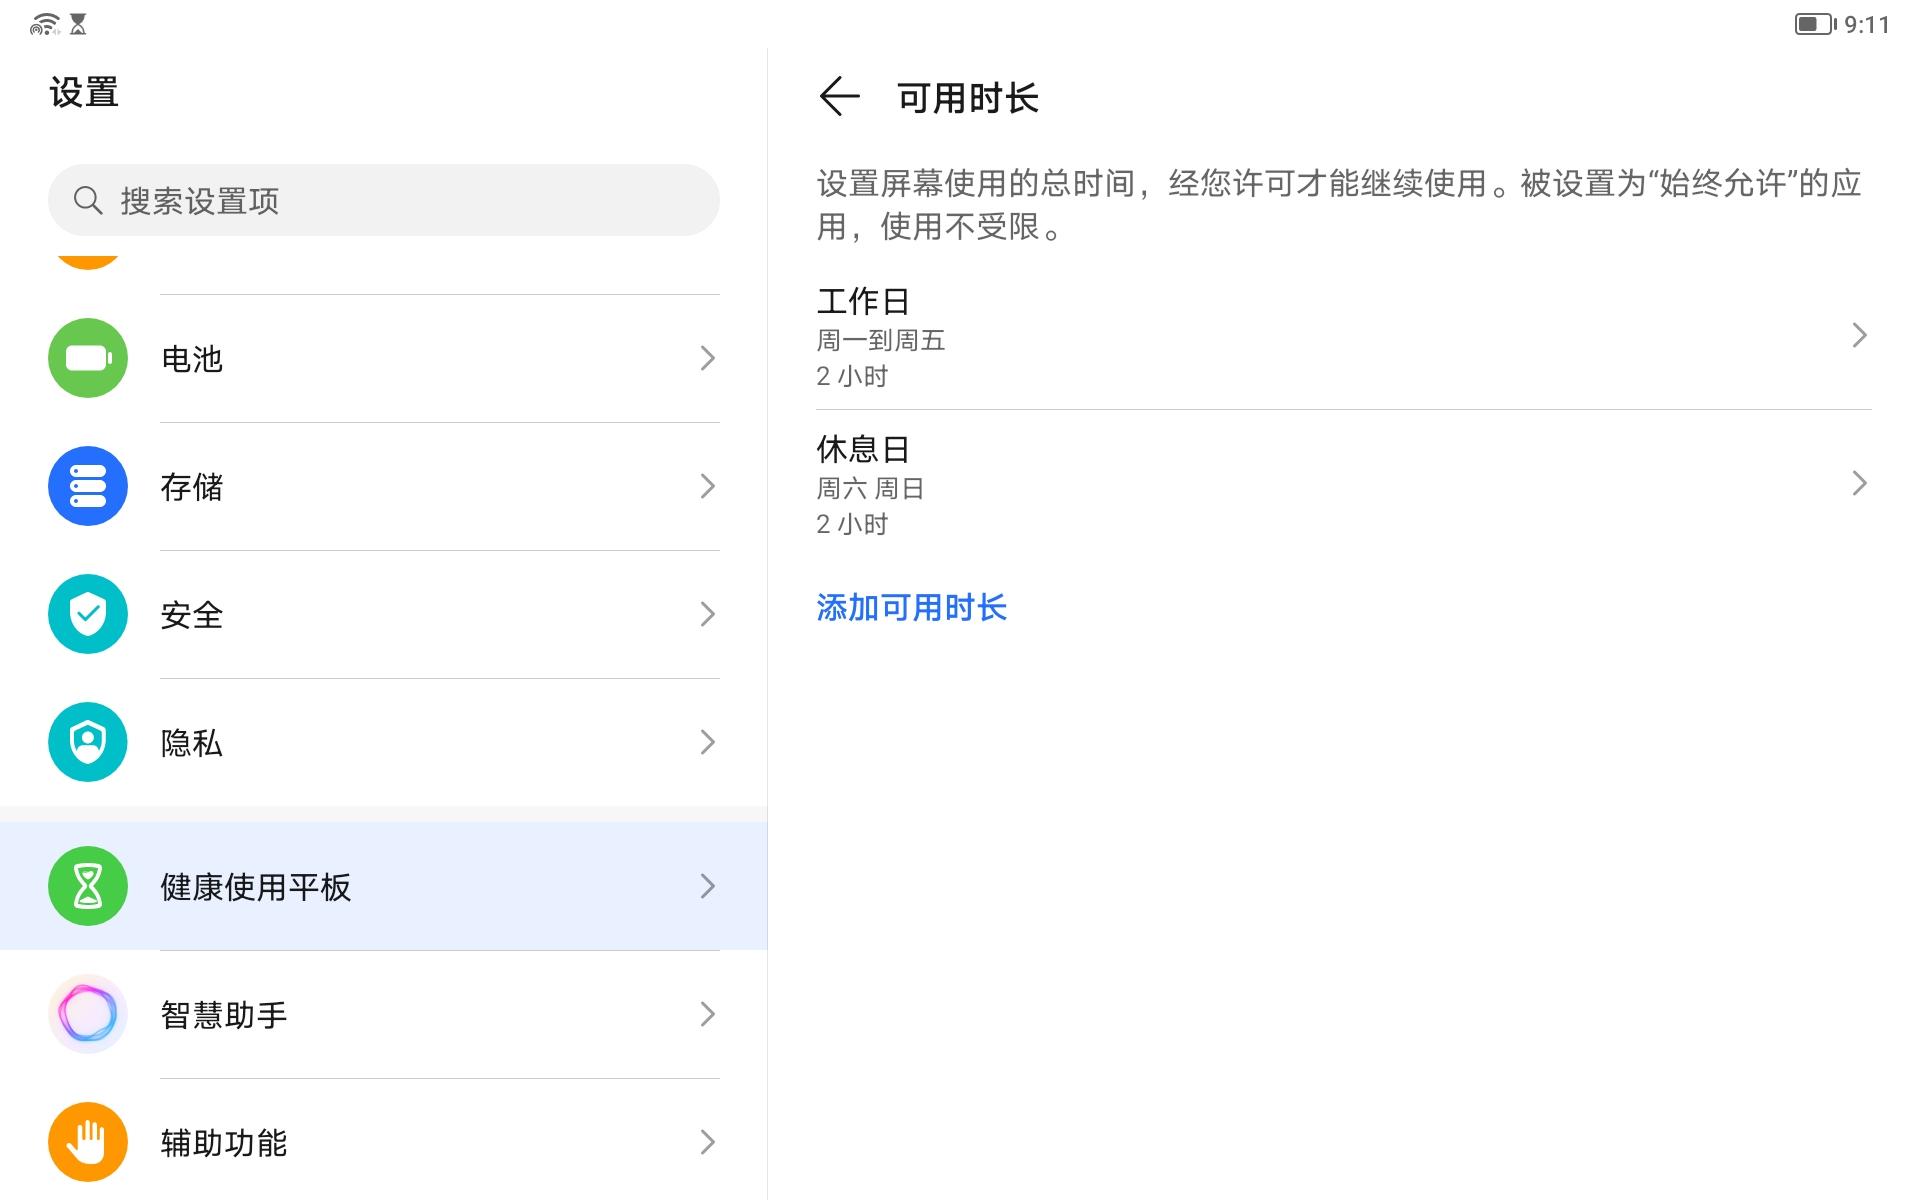Expand the 工作日 (Weekday) settings chevron

[1857, 337]
